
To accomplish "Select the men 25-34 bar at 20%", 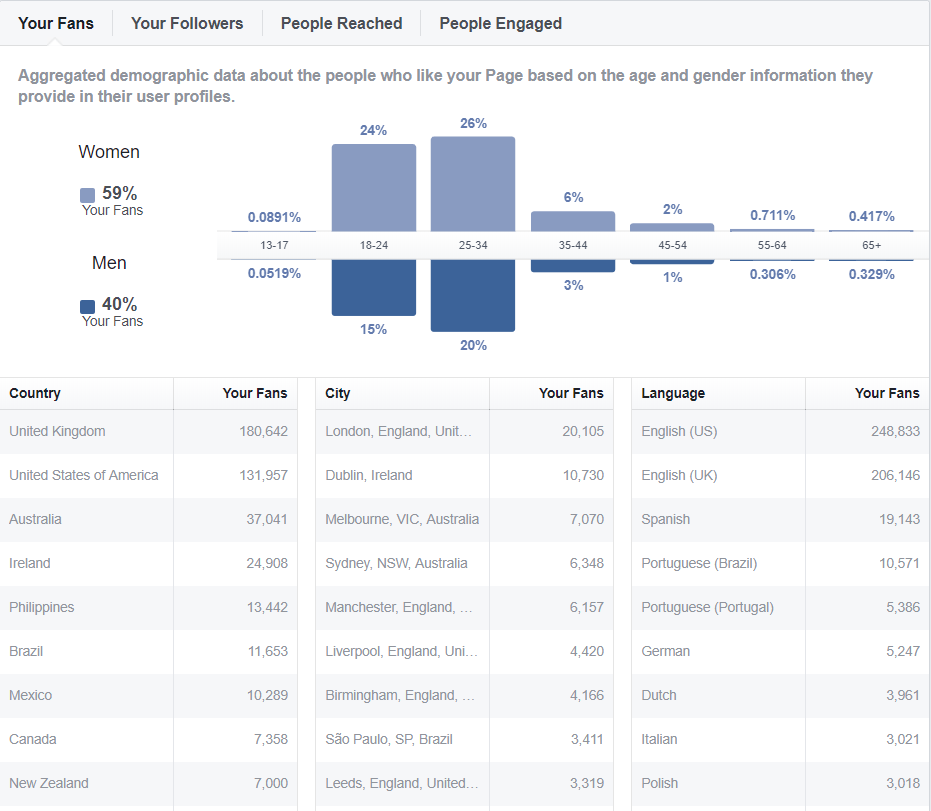I will (x=473, y=295).
